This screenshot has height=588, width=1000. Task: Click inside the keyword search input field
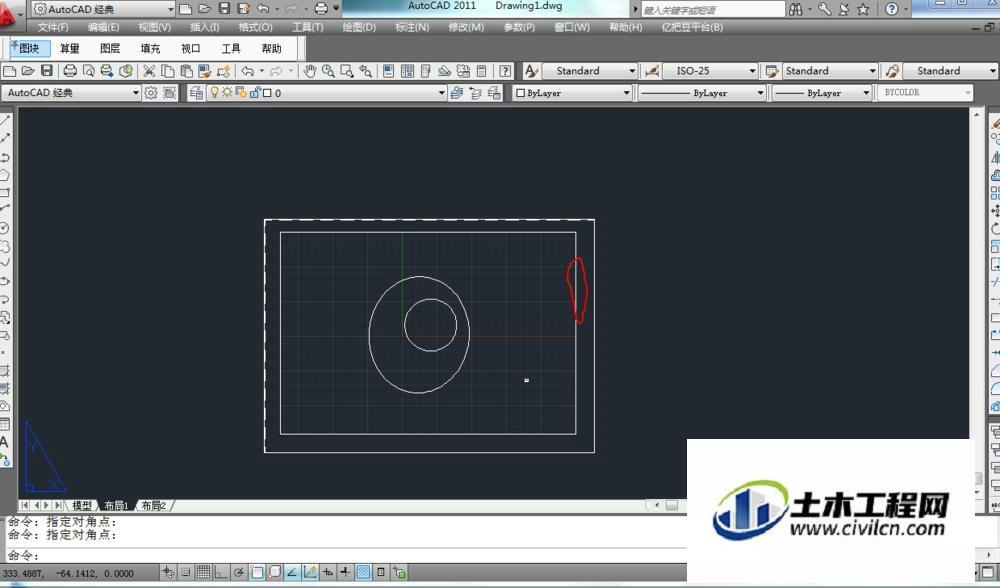[713, 10]
